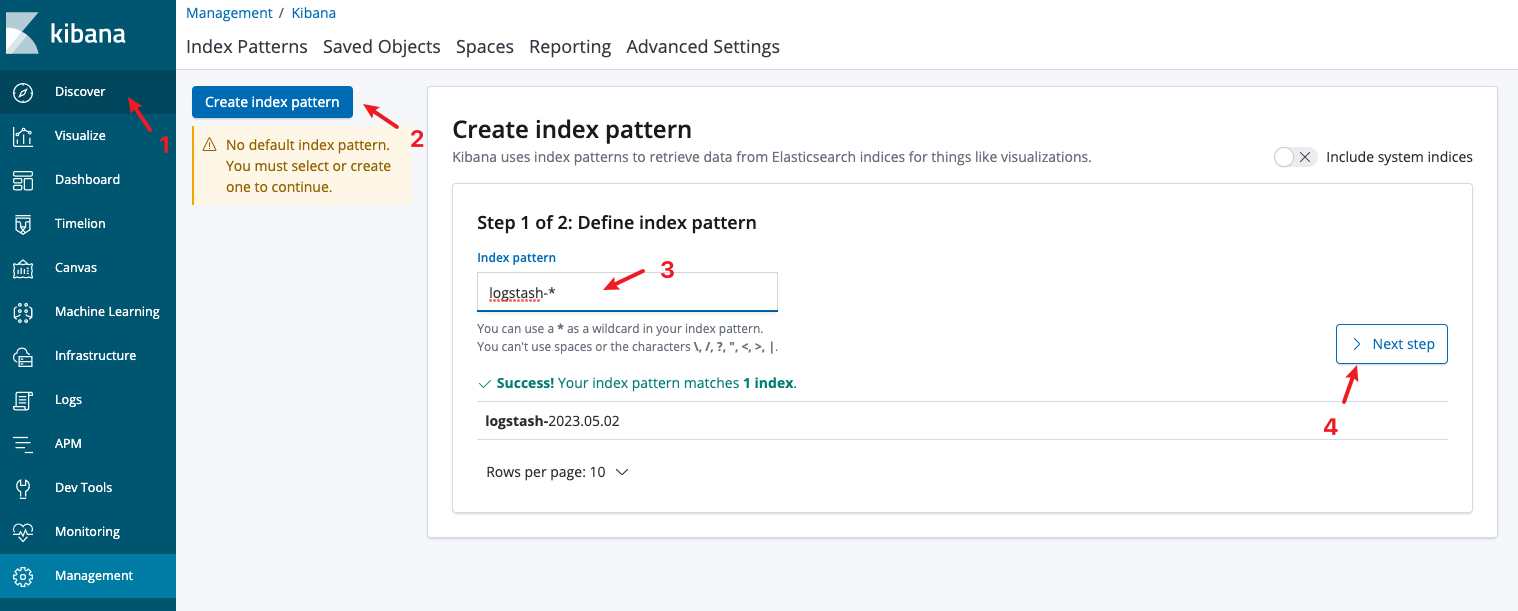Select Timelion label in sidebar
Viewport: 1518px width, 611px height.
click(x=80, y=224)
